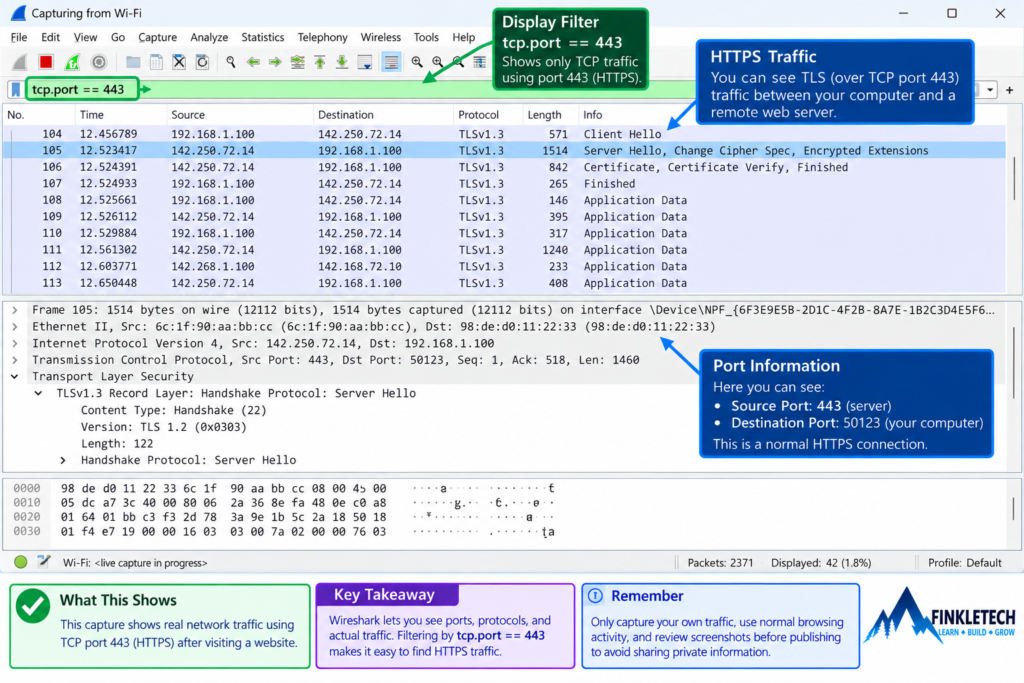Click the Version: TLS 1.2 (0x0303) line
This screenshot has width=1024, height=683.
(x=163, y=427)
